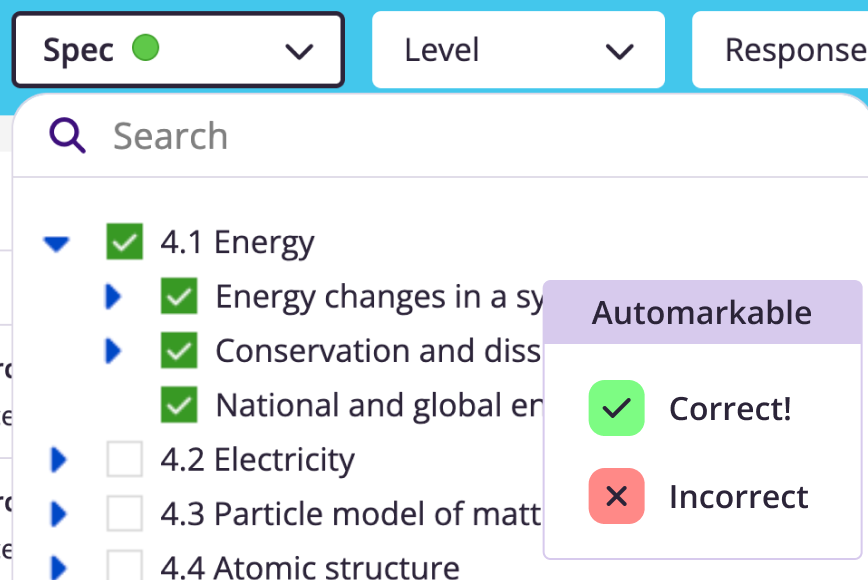Tick the 4.2 Electricity checkbox
Viewport: 868px width, 580px height.
(125, 459)
